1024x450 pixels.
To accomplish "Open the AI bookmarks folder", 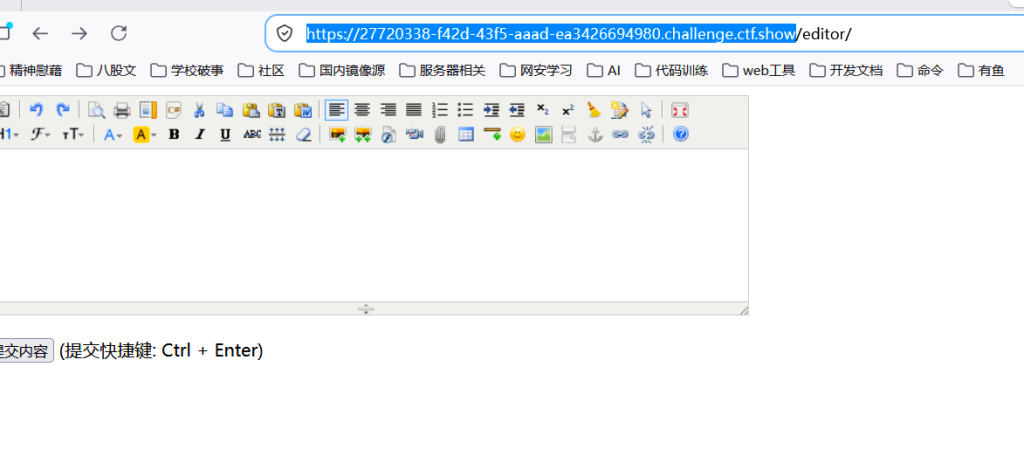I will click(603, 71).
